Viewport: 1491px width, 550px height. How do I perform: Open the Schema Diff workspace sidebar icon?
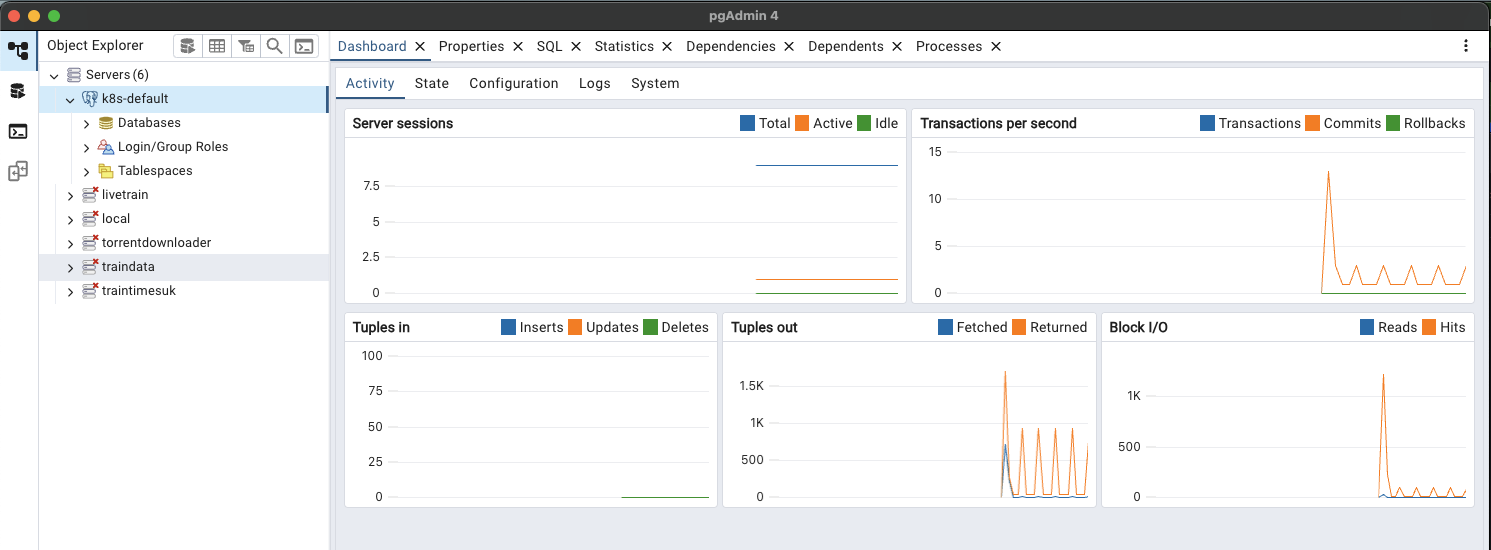point(18,171)
